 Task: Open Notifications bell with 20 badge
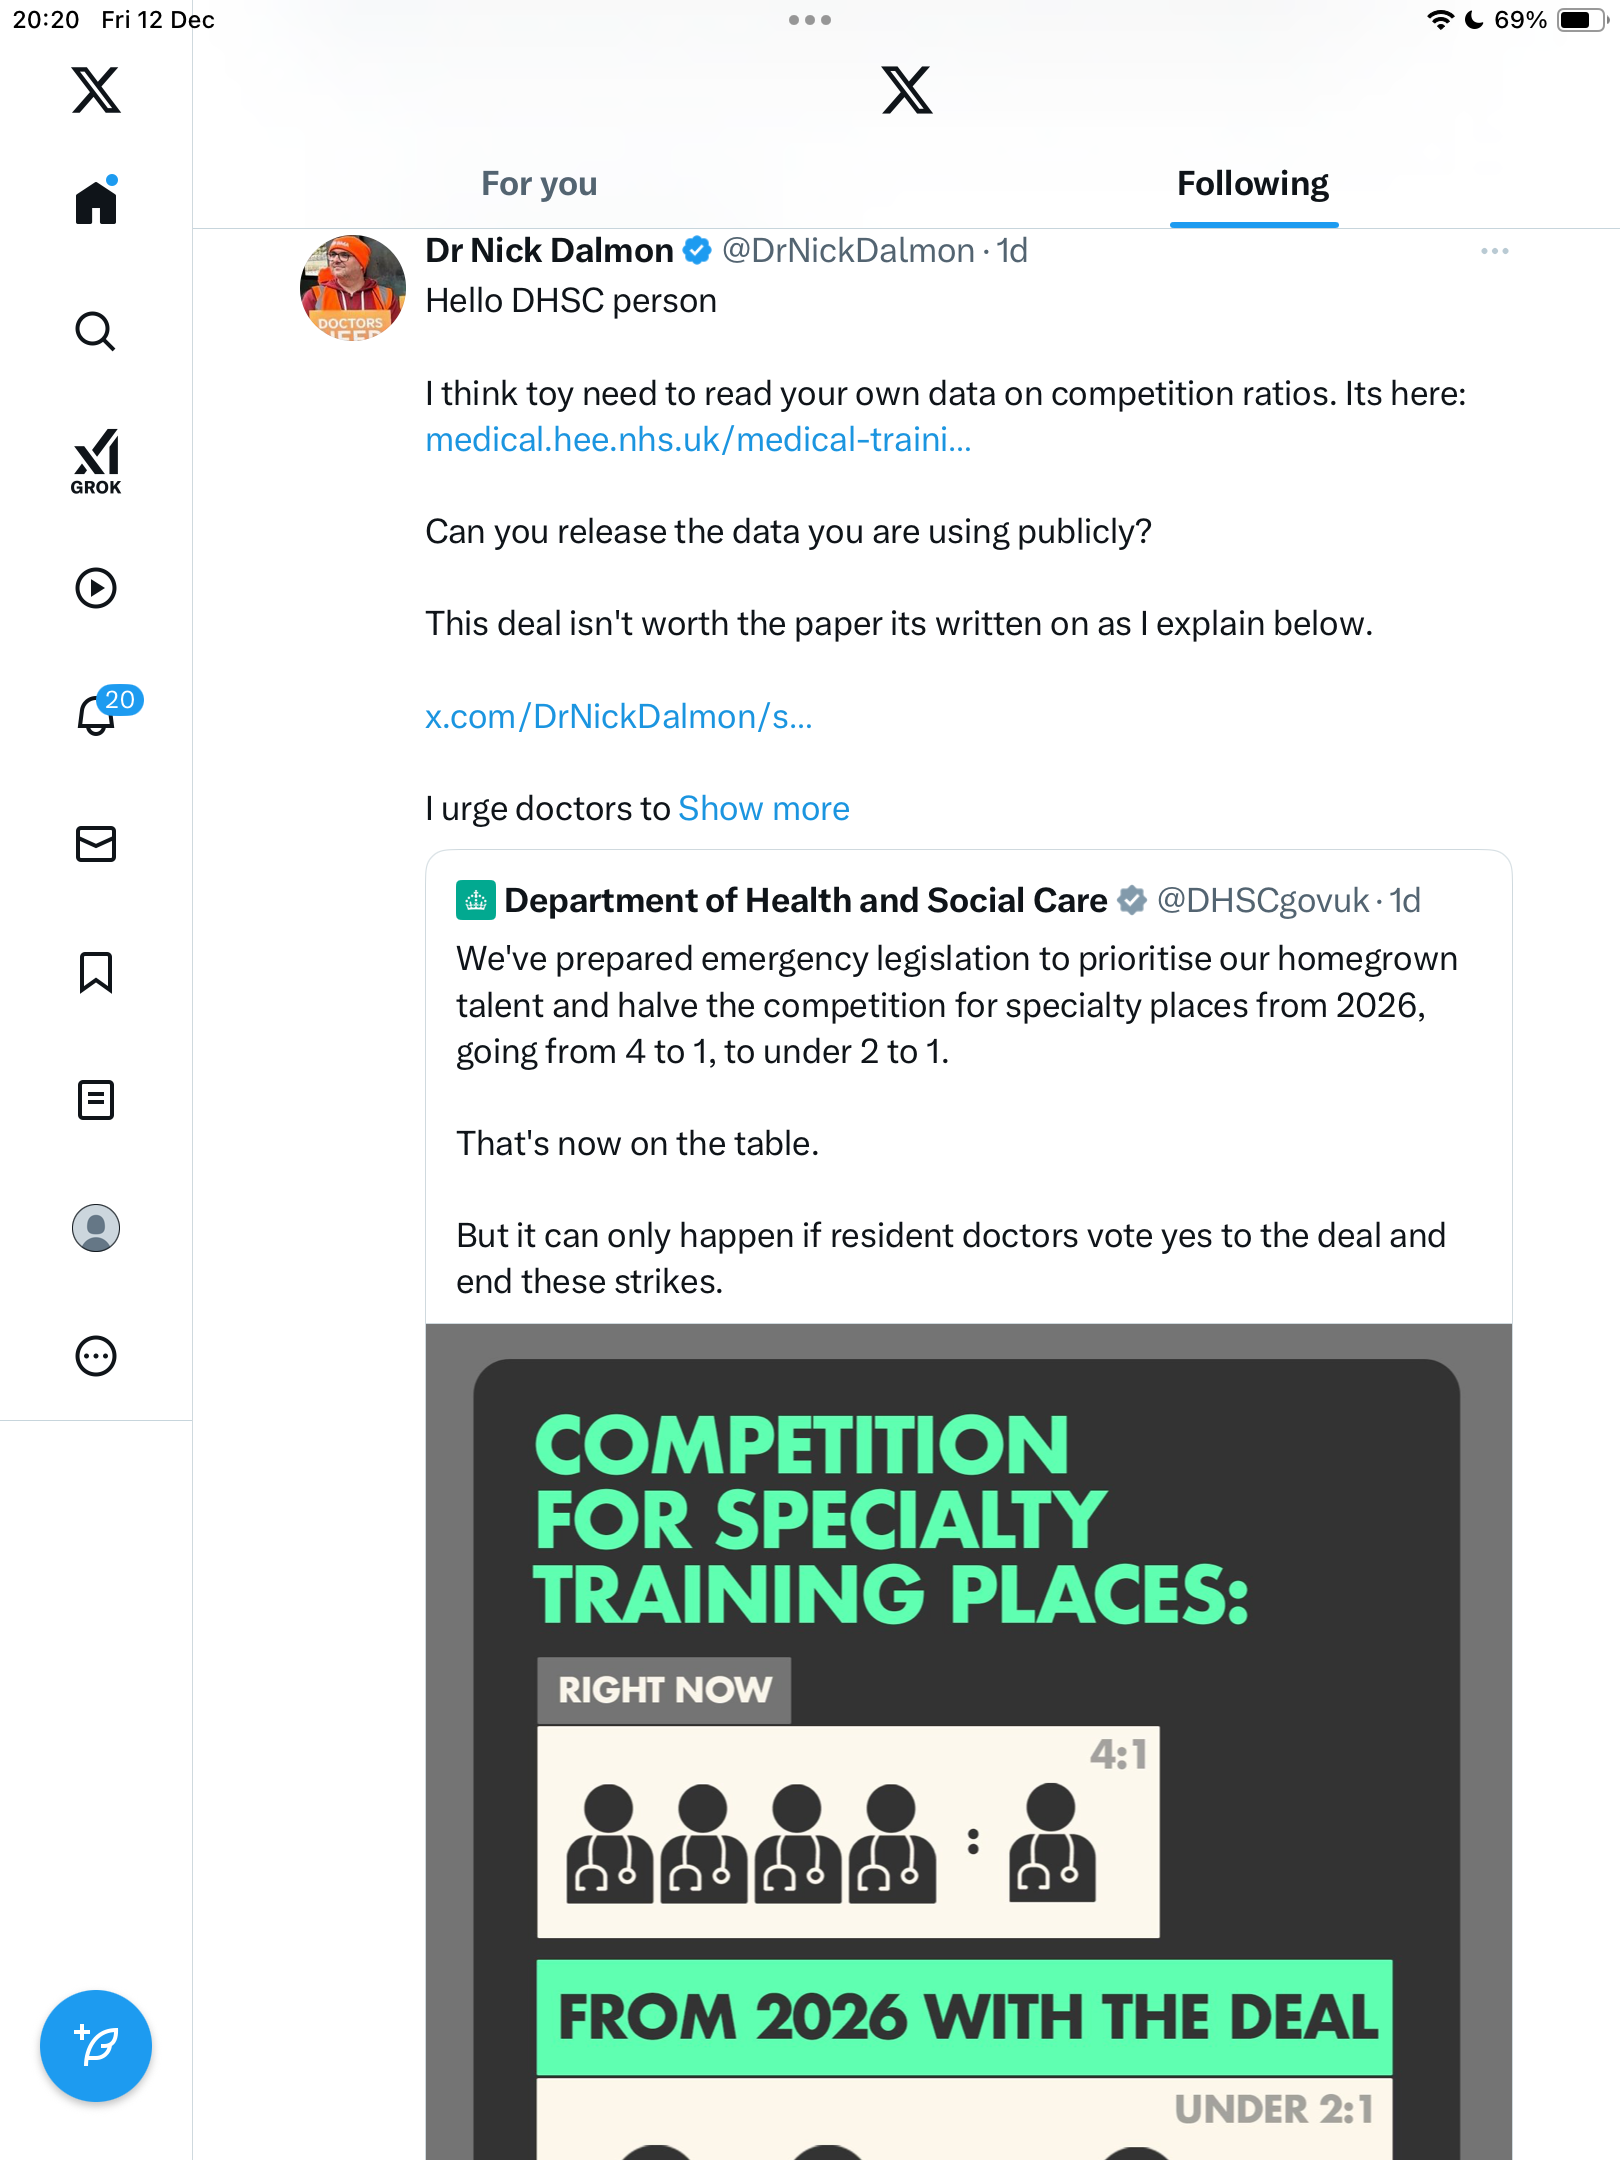click(x=96, y=715)
